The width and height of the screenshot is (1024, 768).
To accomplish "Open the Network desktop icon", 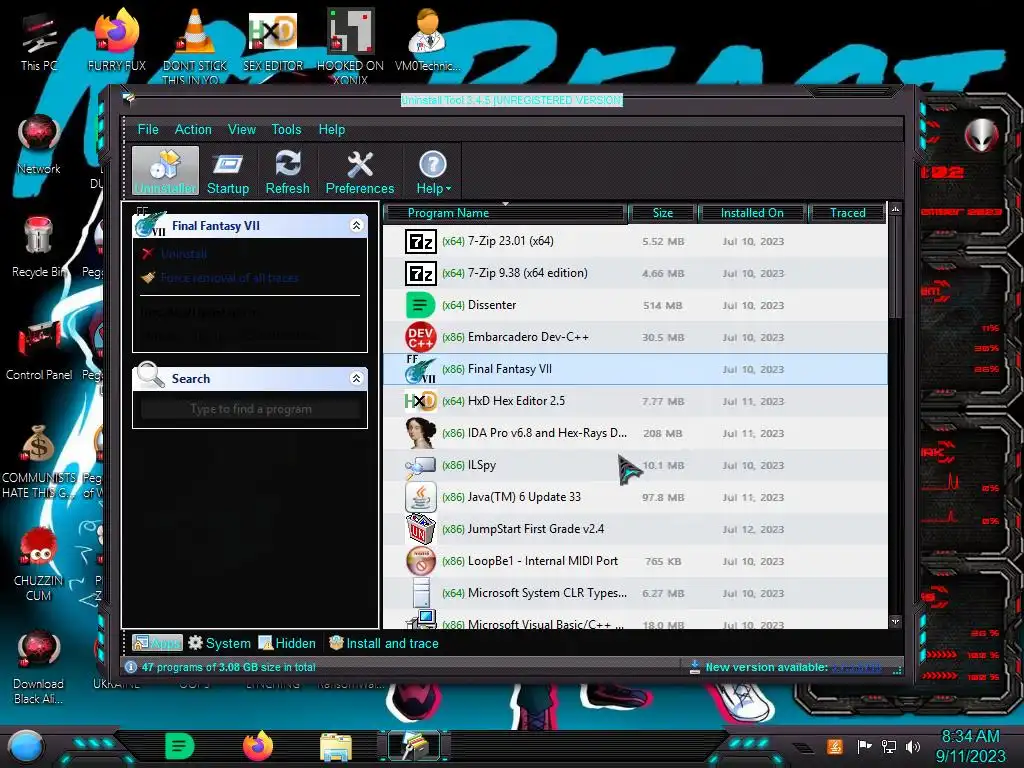I will coord(39,145).
